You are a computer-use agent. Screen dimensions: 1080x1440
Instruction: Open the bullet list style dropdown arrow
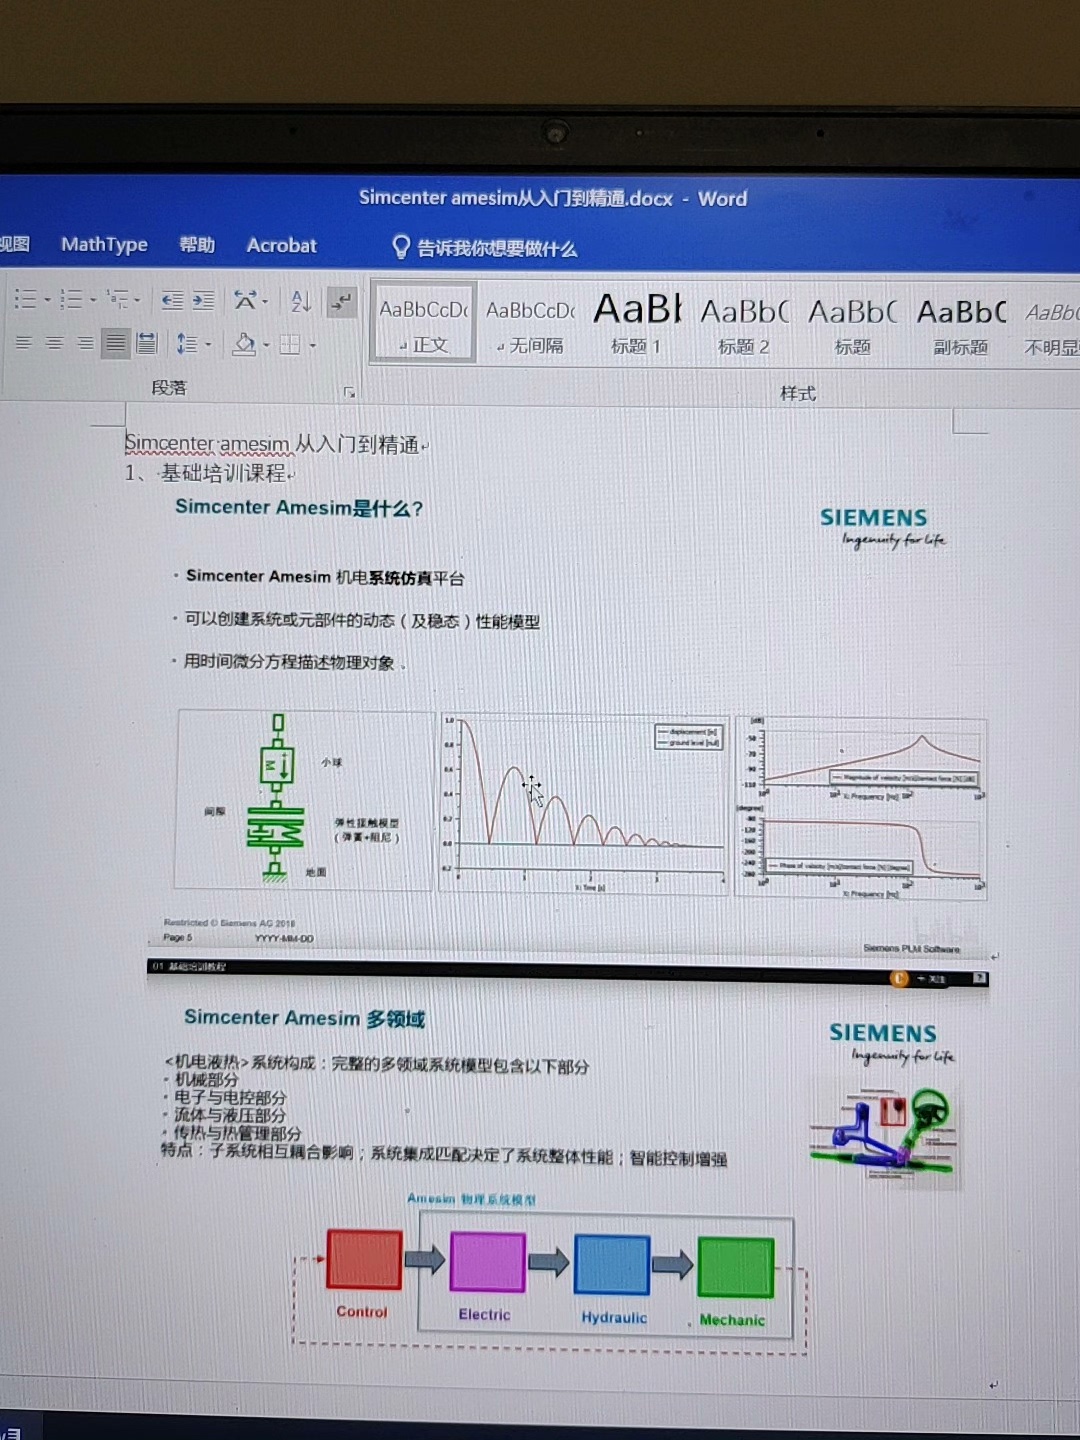point(47,299)
